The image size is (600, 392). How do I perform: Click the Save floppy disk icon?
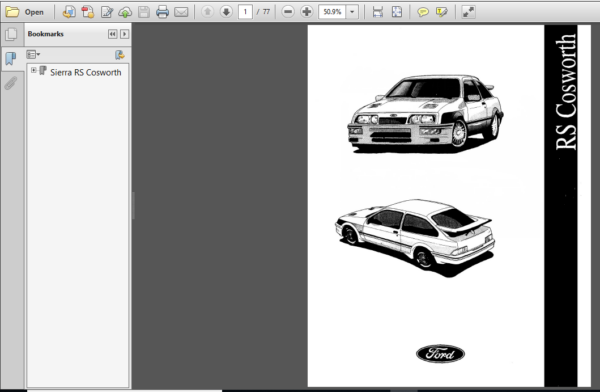tap(144, 12)
